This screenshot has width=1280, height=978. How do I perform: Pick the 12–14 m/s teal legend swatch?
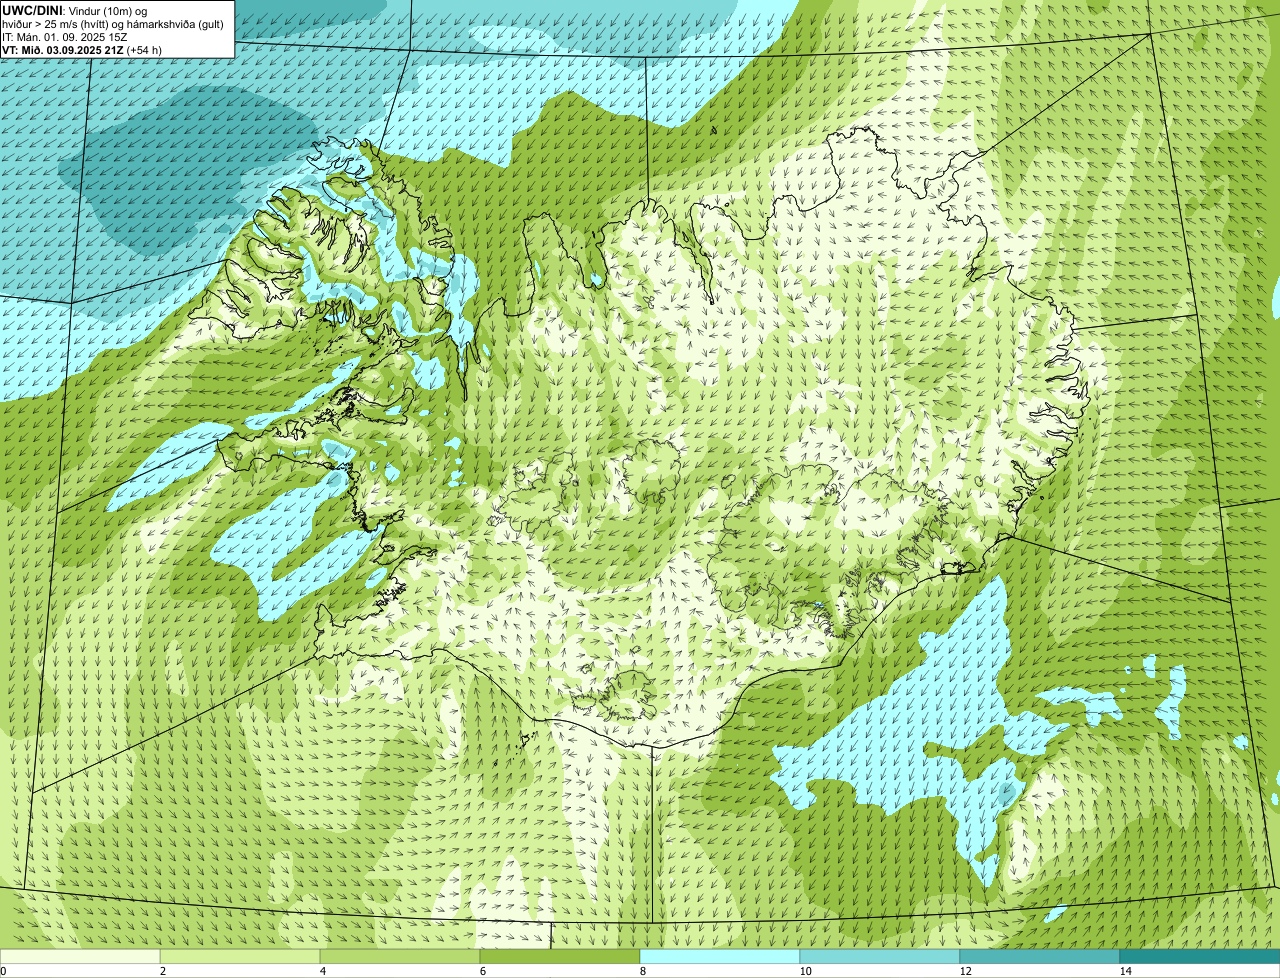1040,956
